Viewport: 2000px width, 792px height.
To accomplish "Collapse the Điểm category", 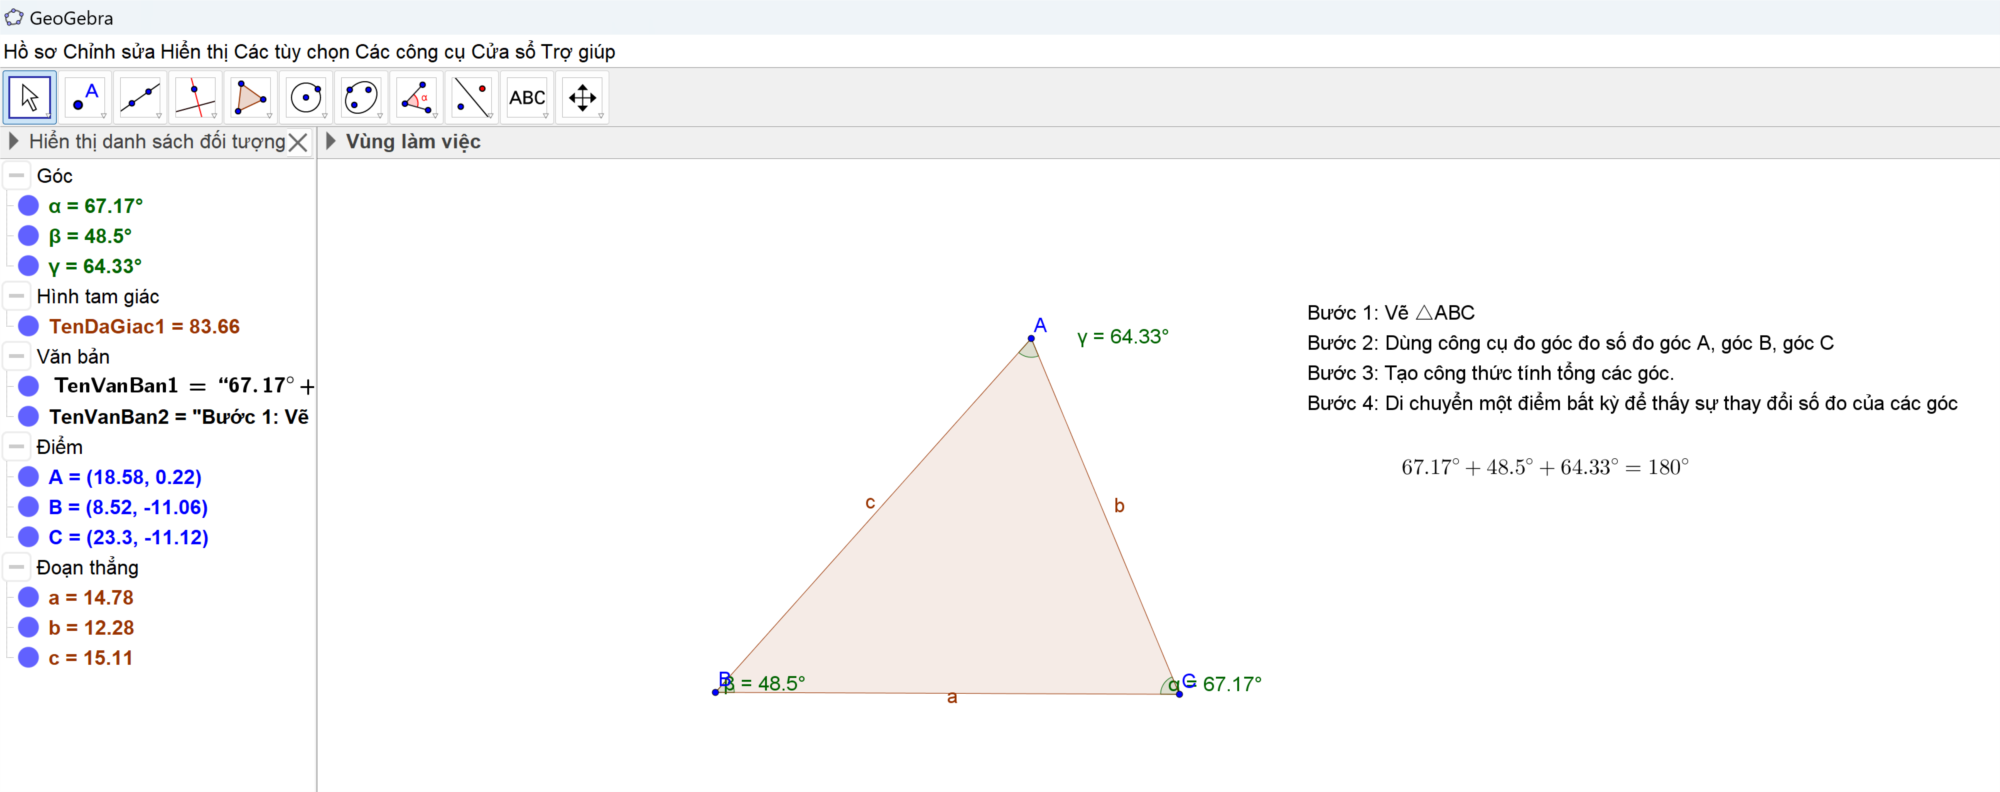I will [17, 447].
